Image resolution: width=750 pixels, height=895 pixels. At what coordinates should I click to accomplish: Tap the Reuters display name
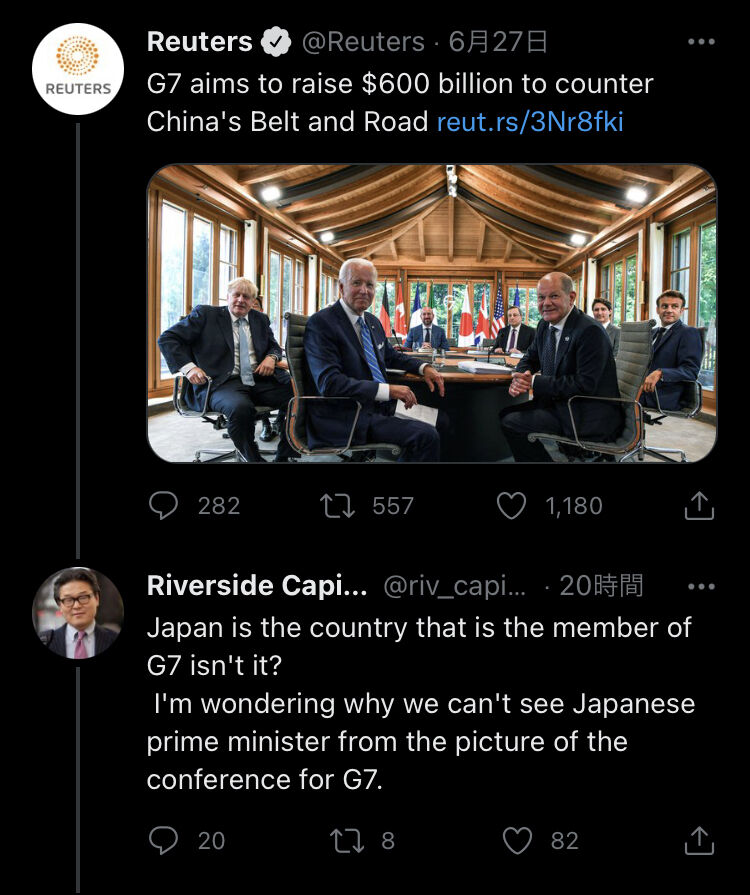pyautogui.click(x=200, y=42)
